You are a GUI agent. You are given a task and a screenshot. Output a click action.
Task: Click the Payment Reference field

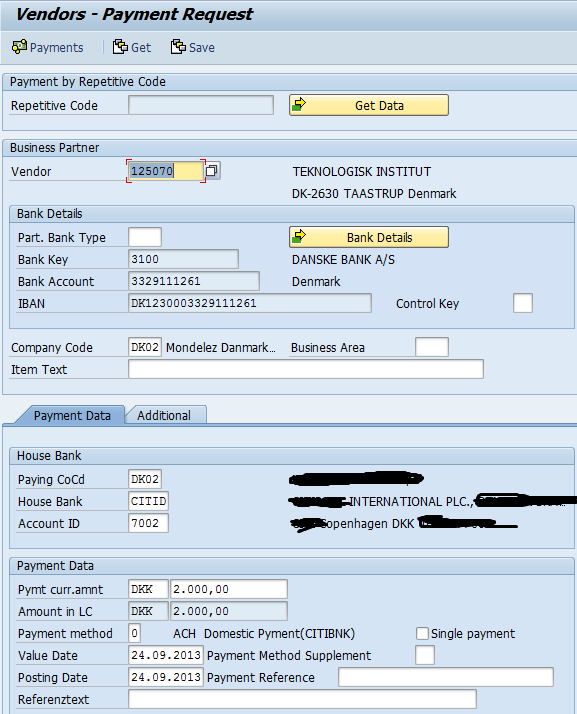446,677
